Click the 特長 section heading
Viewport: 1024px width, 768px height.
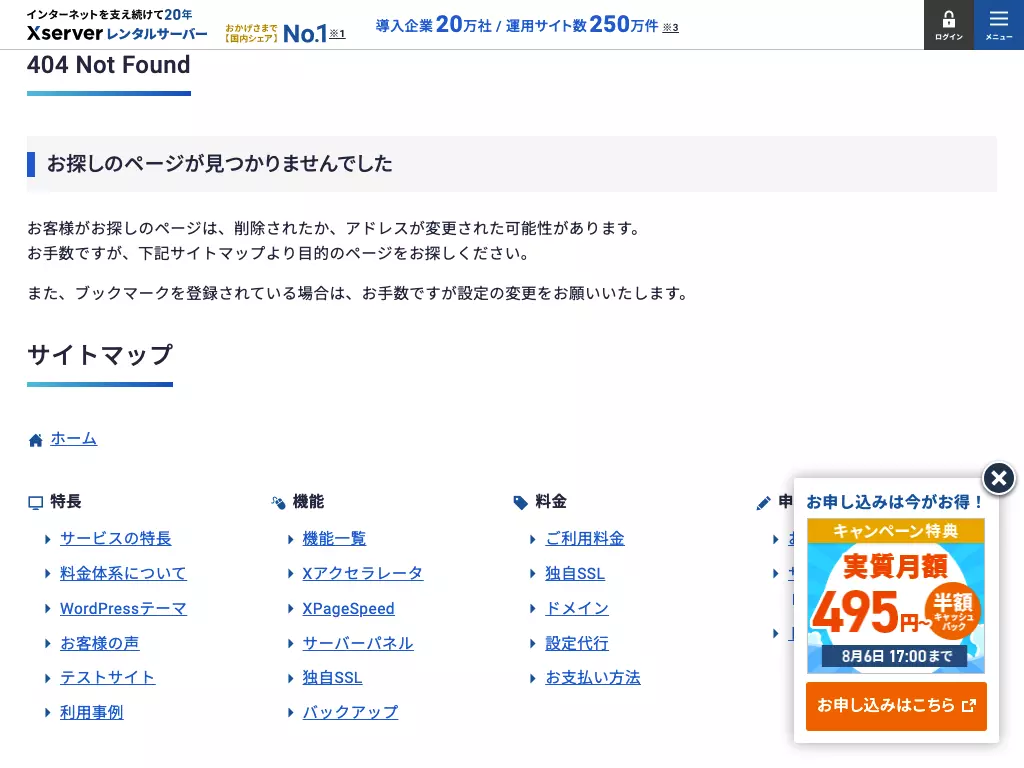66,502
